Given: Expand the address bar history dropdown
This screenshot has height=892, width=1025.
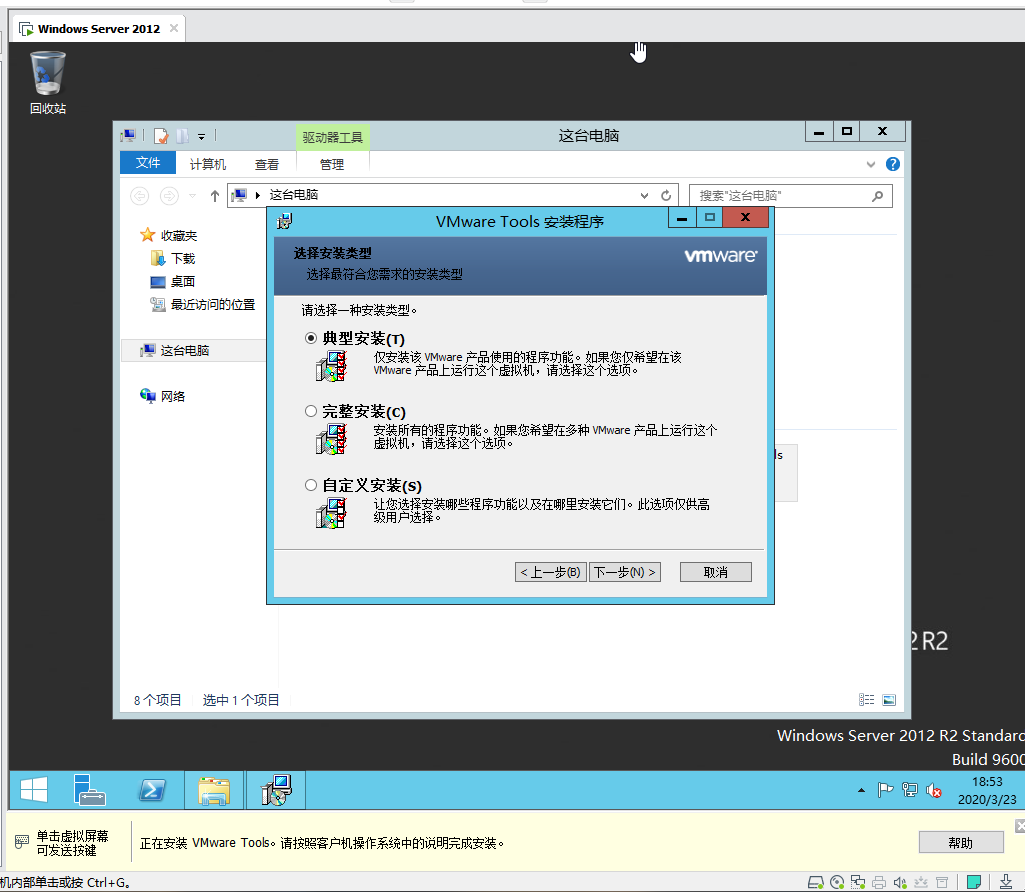Looking at the screenshot, I should [644, 196].
